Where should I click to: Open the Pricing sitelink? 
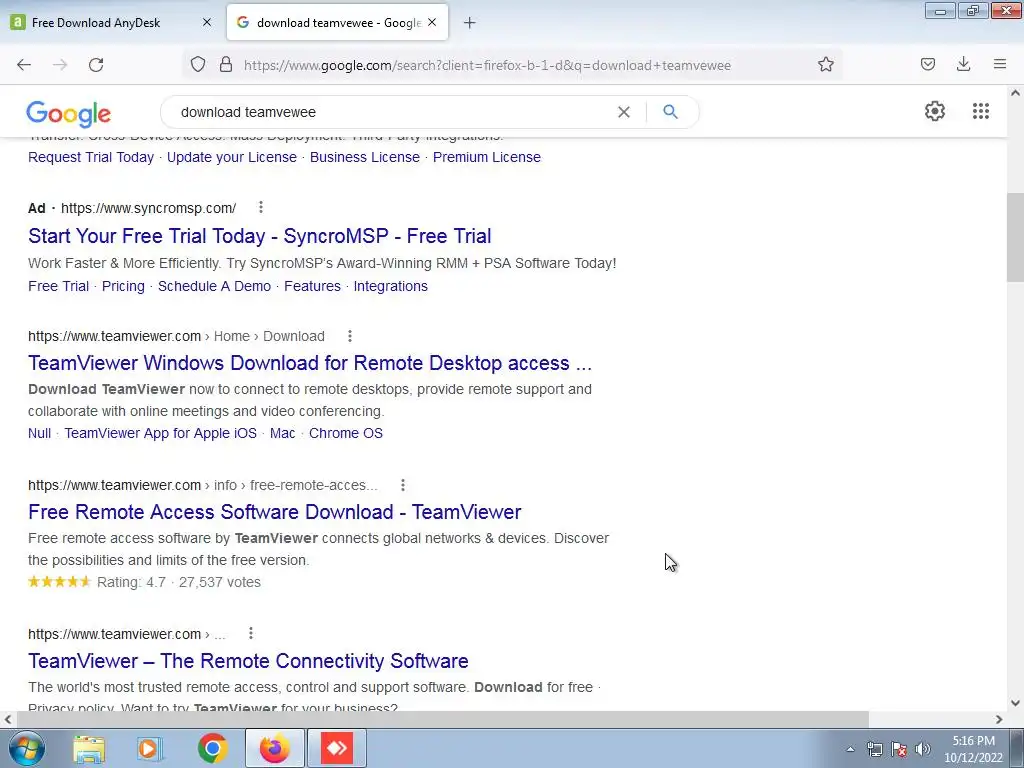pos(123,286)
